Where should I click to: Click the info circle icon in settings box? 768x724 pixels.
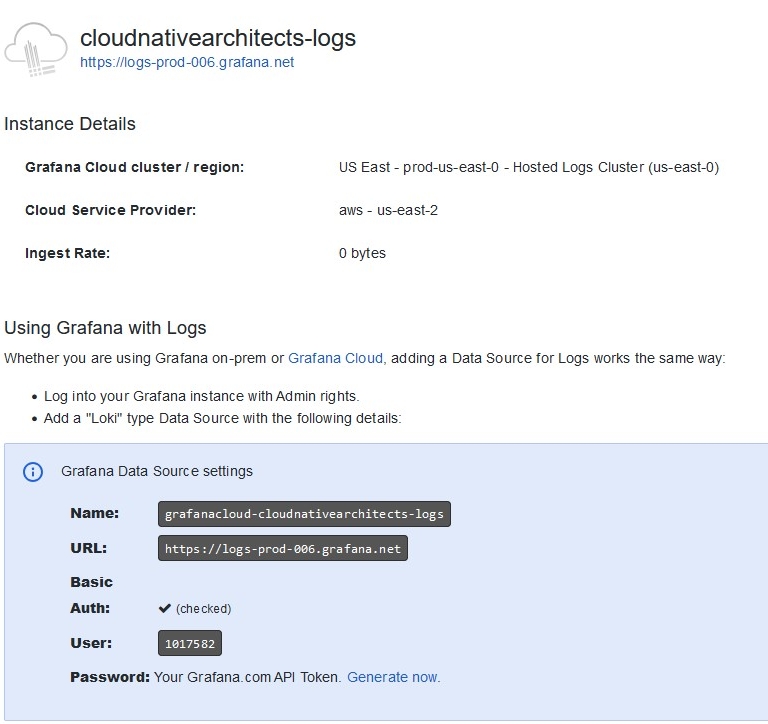tap(33, 472)
